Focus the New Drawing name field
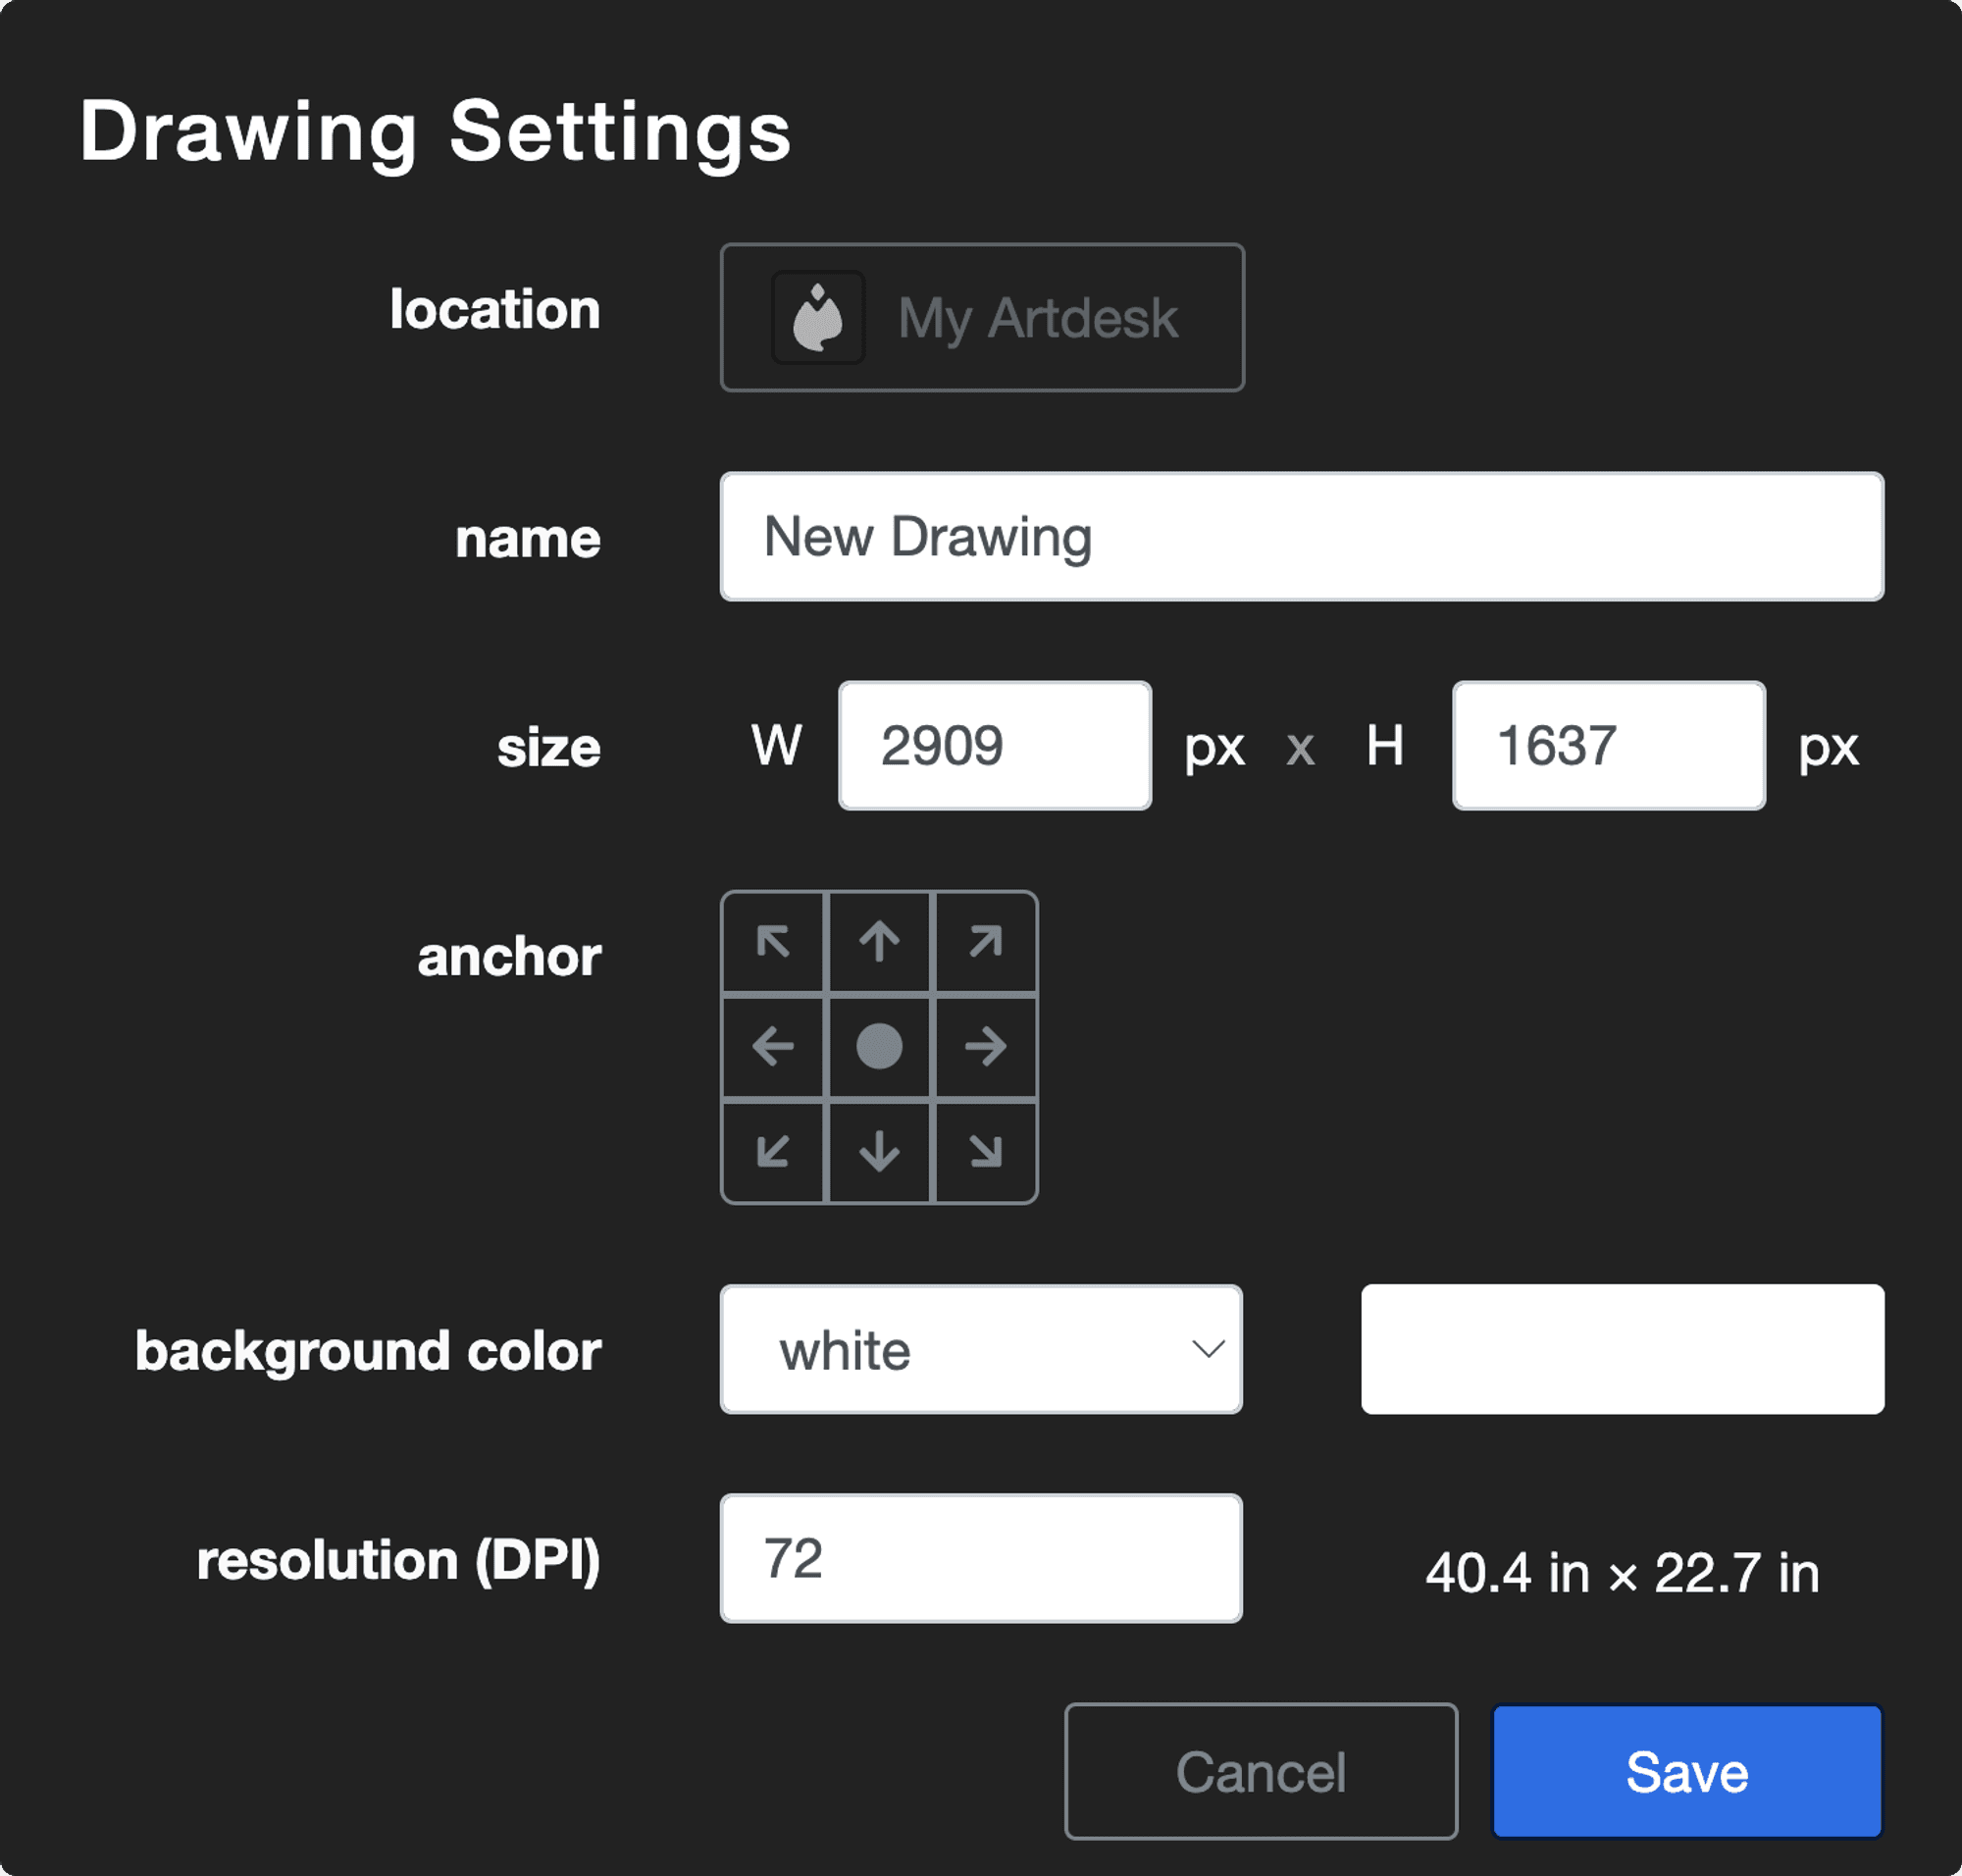Image resolution: width=1962 pixels, height=1876 pixels. pyautogui.click(x=1301, y=537)
